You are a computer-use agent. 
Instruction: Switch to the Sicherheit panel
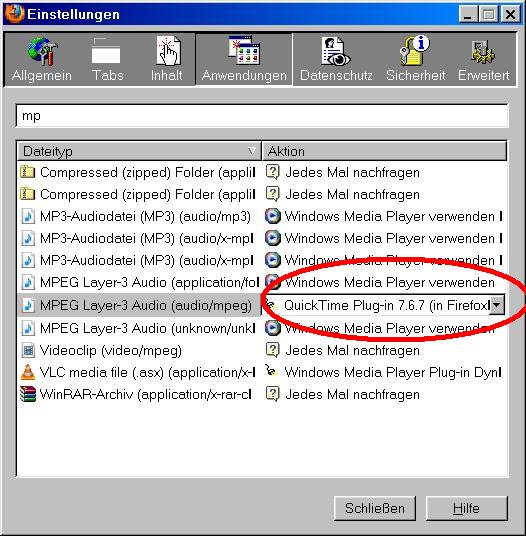tap(415, 59)
